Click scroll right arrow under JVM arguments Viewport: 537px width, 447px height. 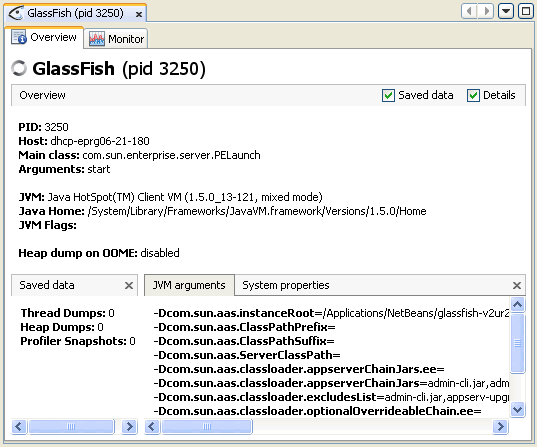(500, 426)
